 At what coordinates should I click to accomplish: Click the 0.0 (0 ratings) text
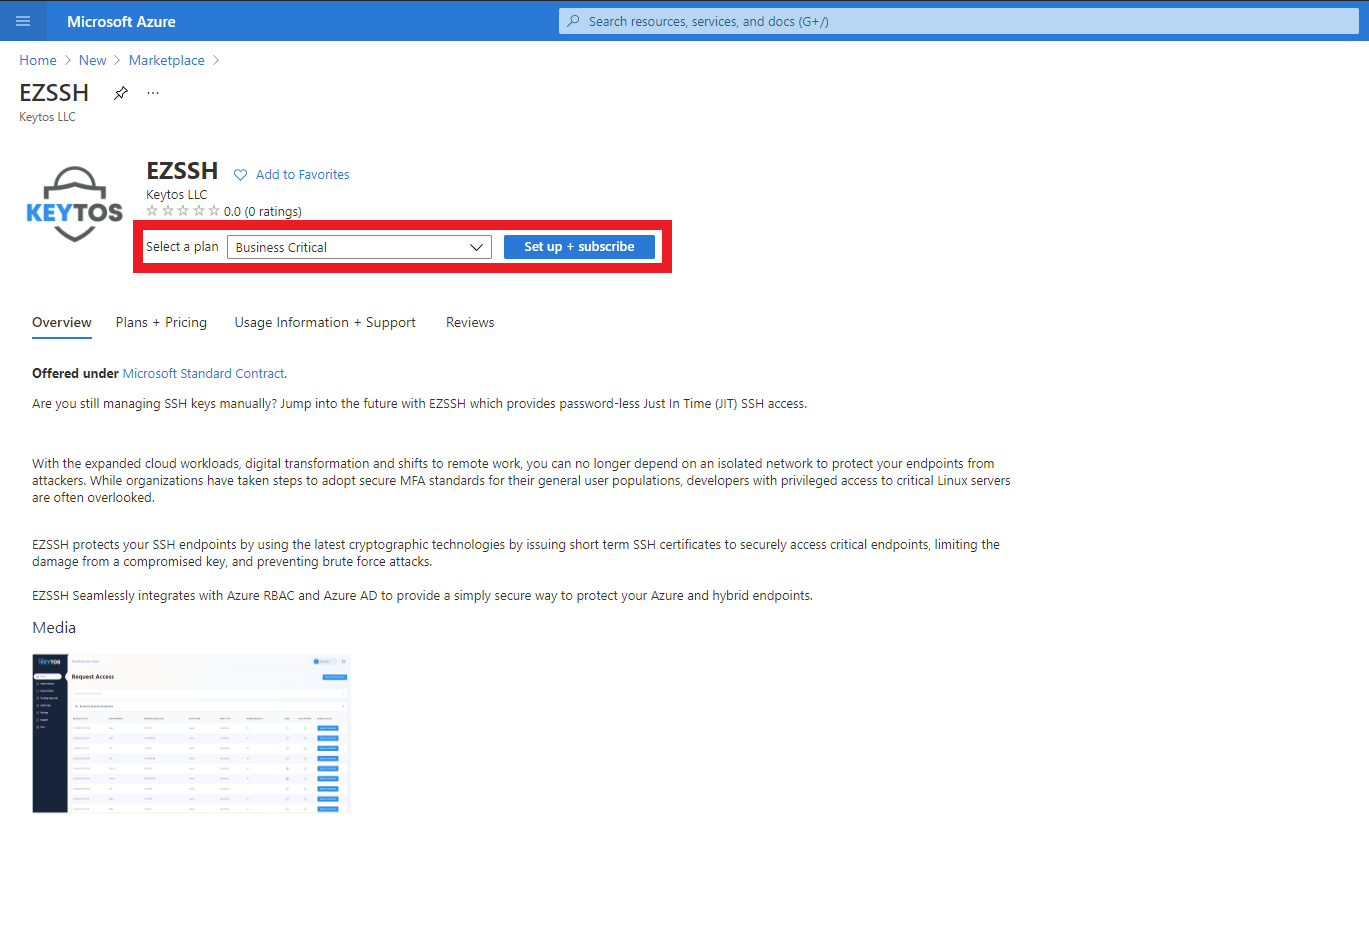click(x=263, y=212)
